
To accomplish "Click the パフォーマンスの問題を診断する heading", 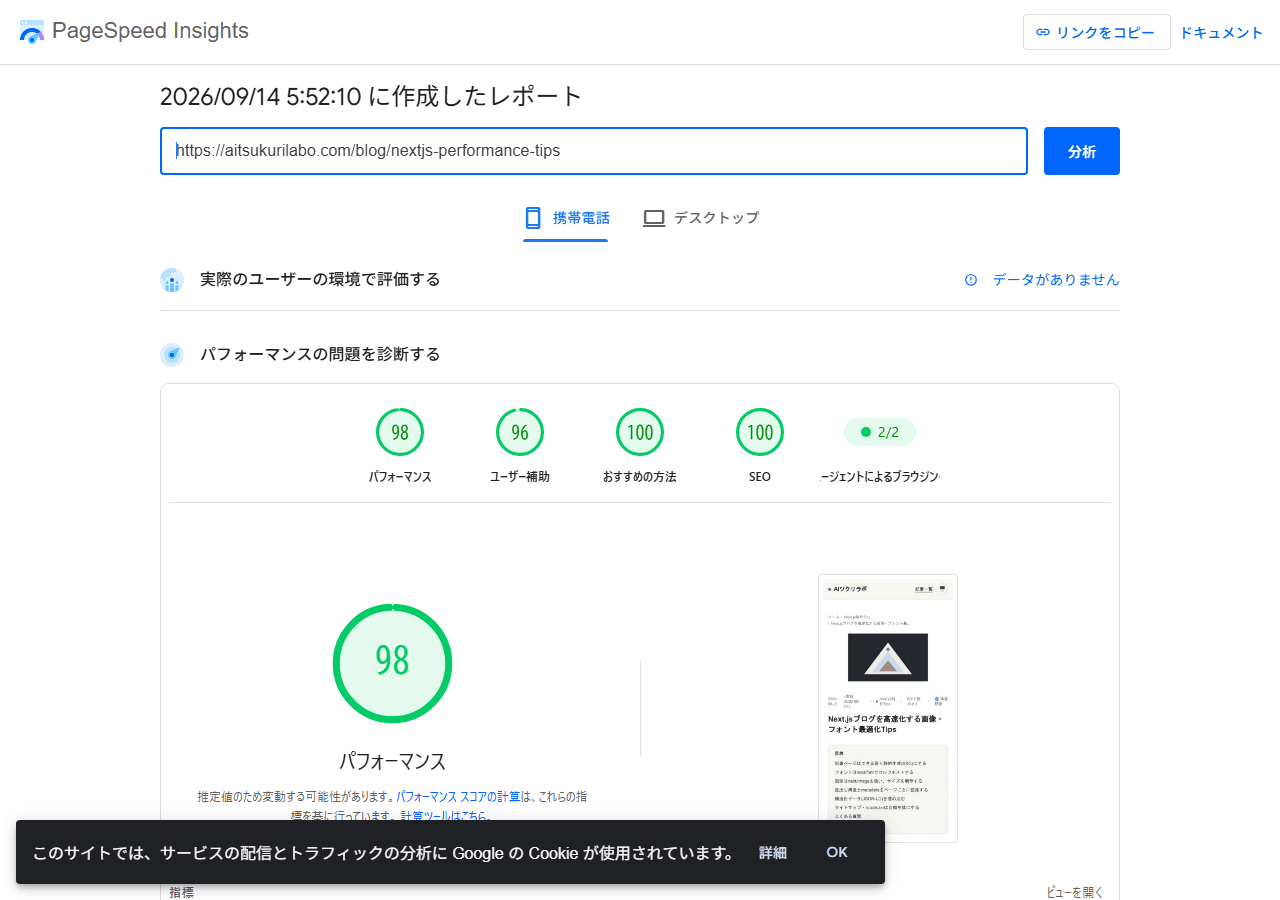I will (x=320, y=354).
